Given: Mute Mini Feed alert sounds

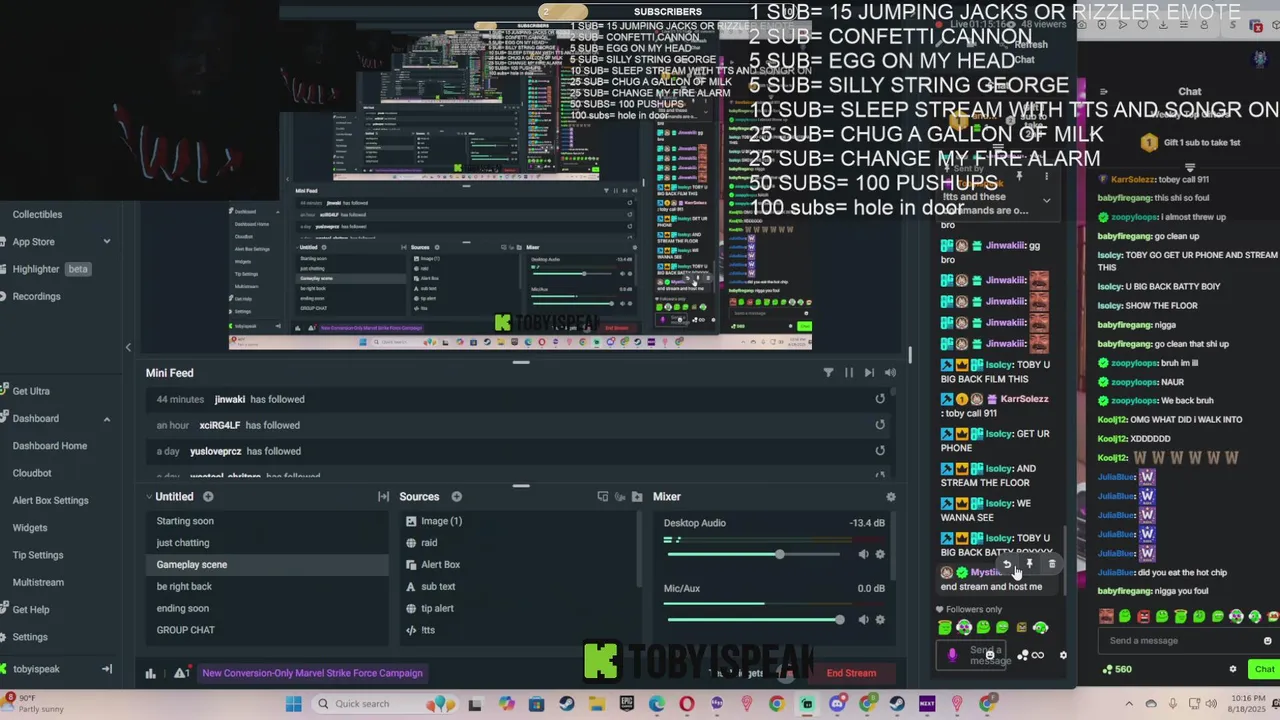Looking at the screenshot, I should click(890, 373).
